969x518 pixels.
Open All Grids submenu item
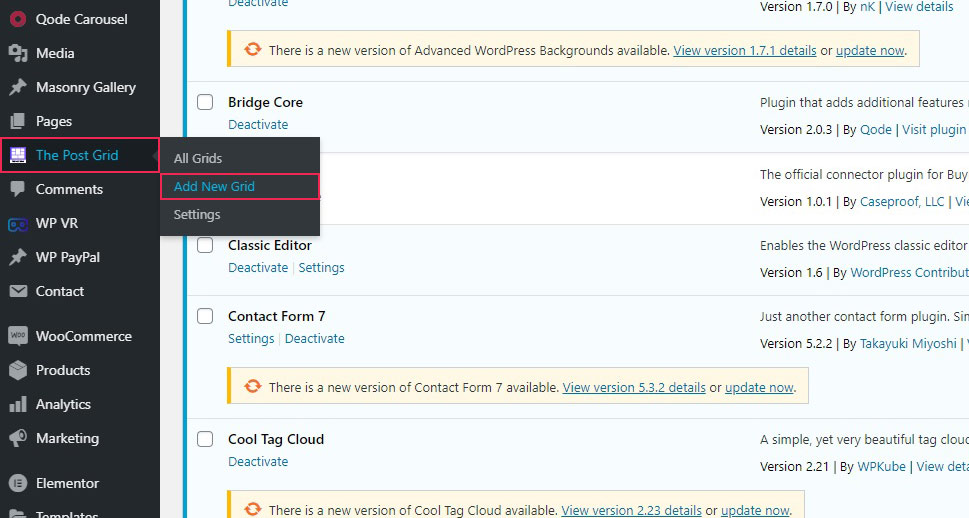(198, 158)
